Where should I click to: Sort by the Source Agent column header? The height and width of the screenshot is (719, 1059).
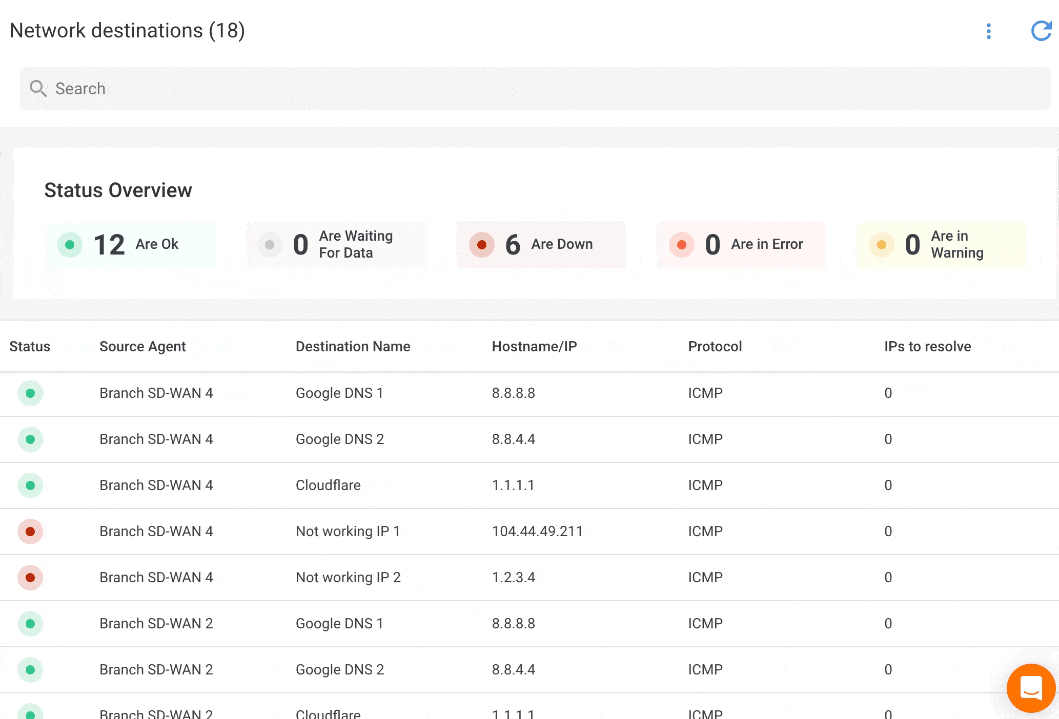tap(143, 347)
